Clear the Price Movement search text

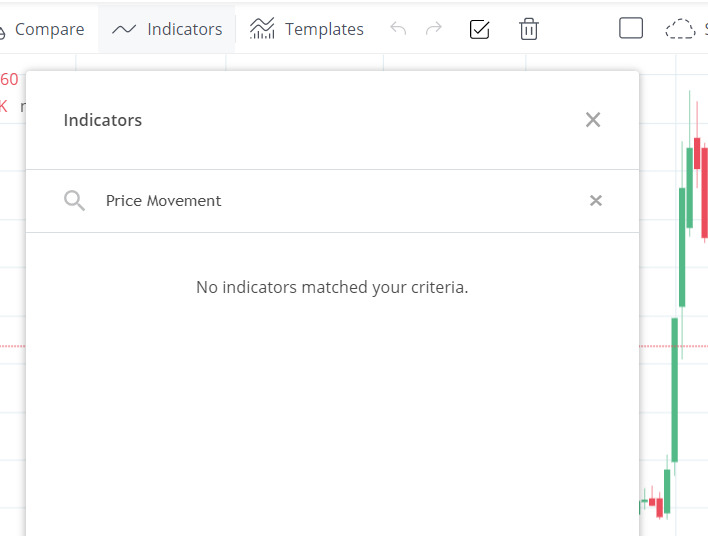coord(596,200)
